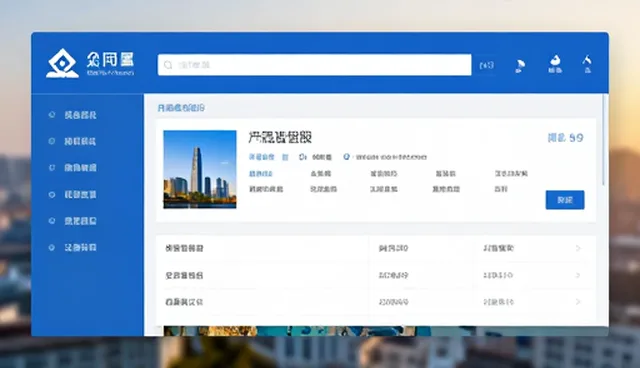Expand the second list row via its chevron arrow
The width and height of the screenshot is (640, 368).
(x=578, y=275)
